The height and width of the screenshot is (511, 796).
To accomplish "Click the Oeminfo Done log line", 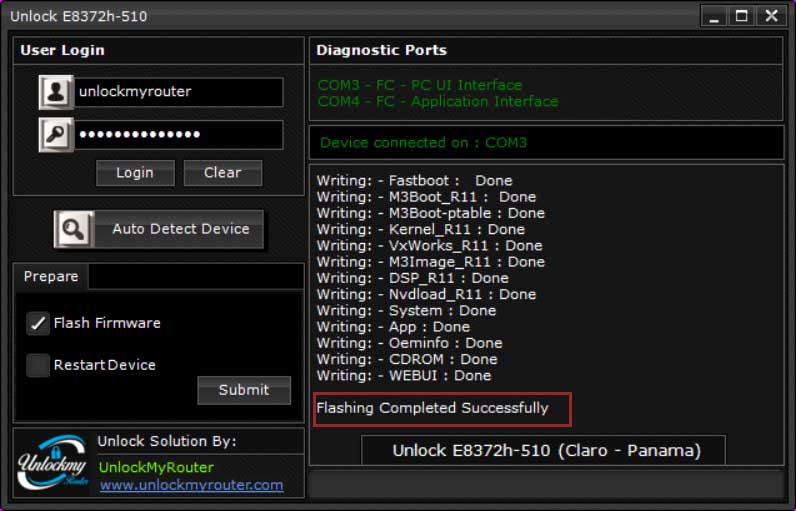I will tap(410, 343).
